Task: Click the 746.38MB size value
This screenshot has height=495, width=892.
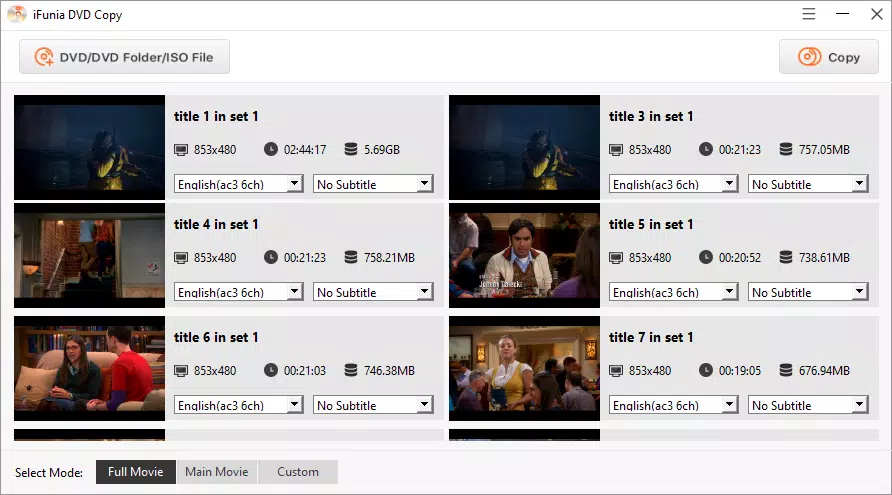Action: click(x=390, y=371)
